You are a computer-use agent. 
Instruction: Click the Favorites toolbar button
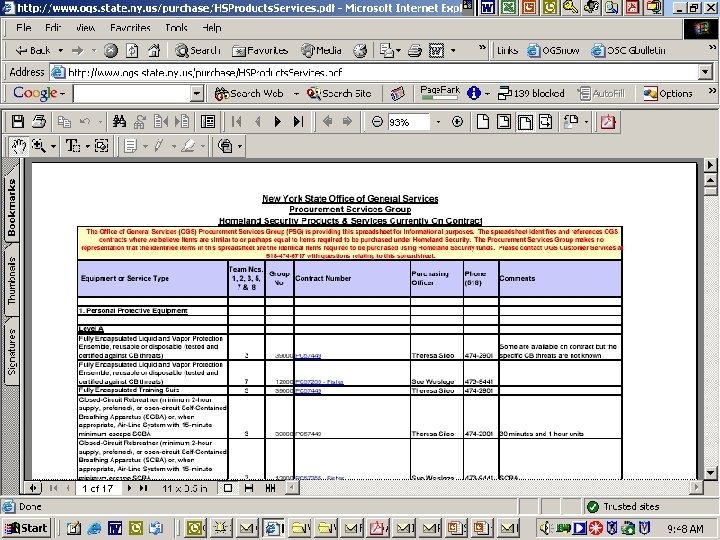pos(260,51)
